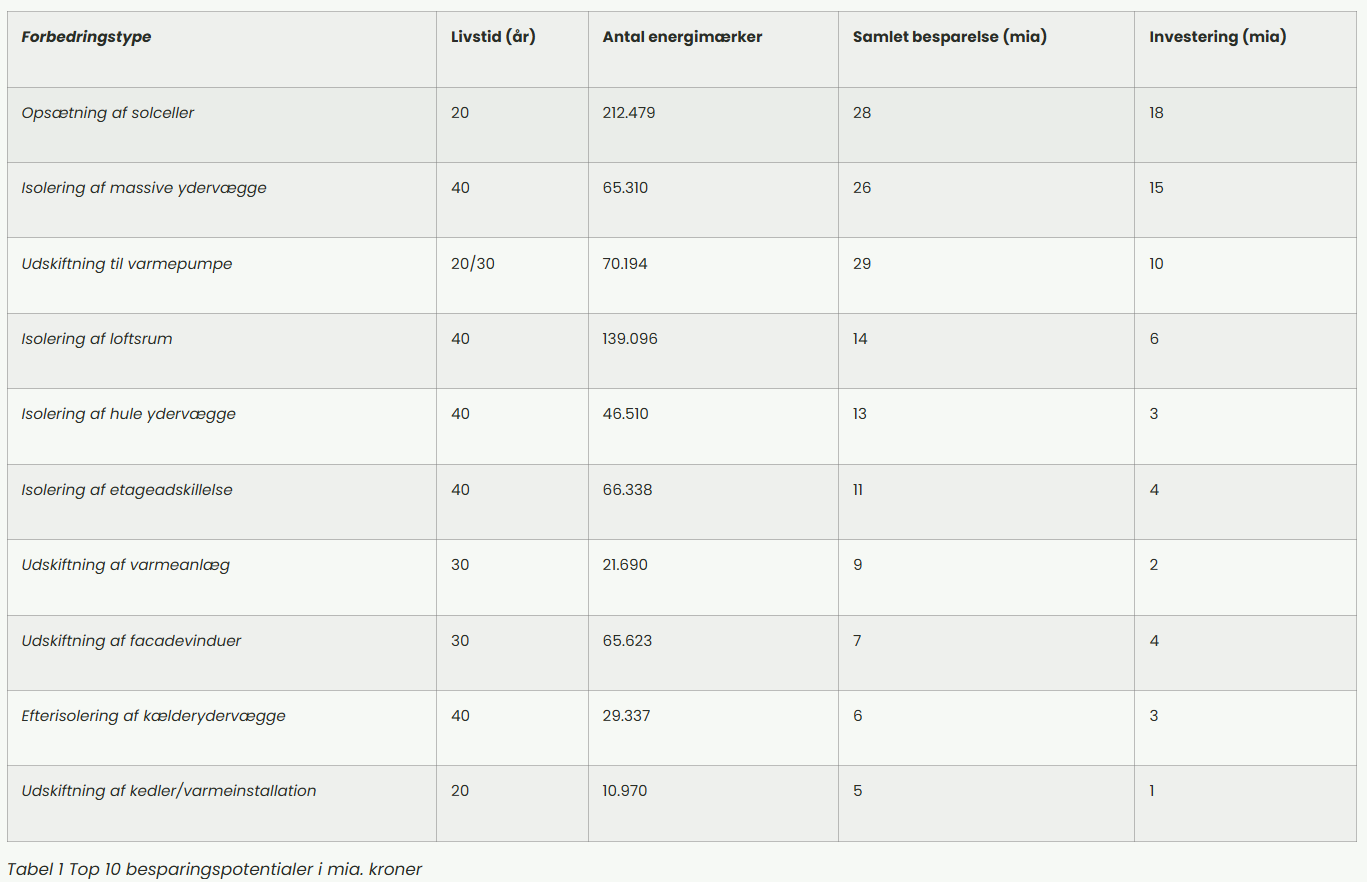The width and height of the screenshot is (1367, 882).
Task: Select the Opsætning af solceller row label
Action: pyautogui.click(x=108, y=113)
